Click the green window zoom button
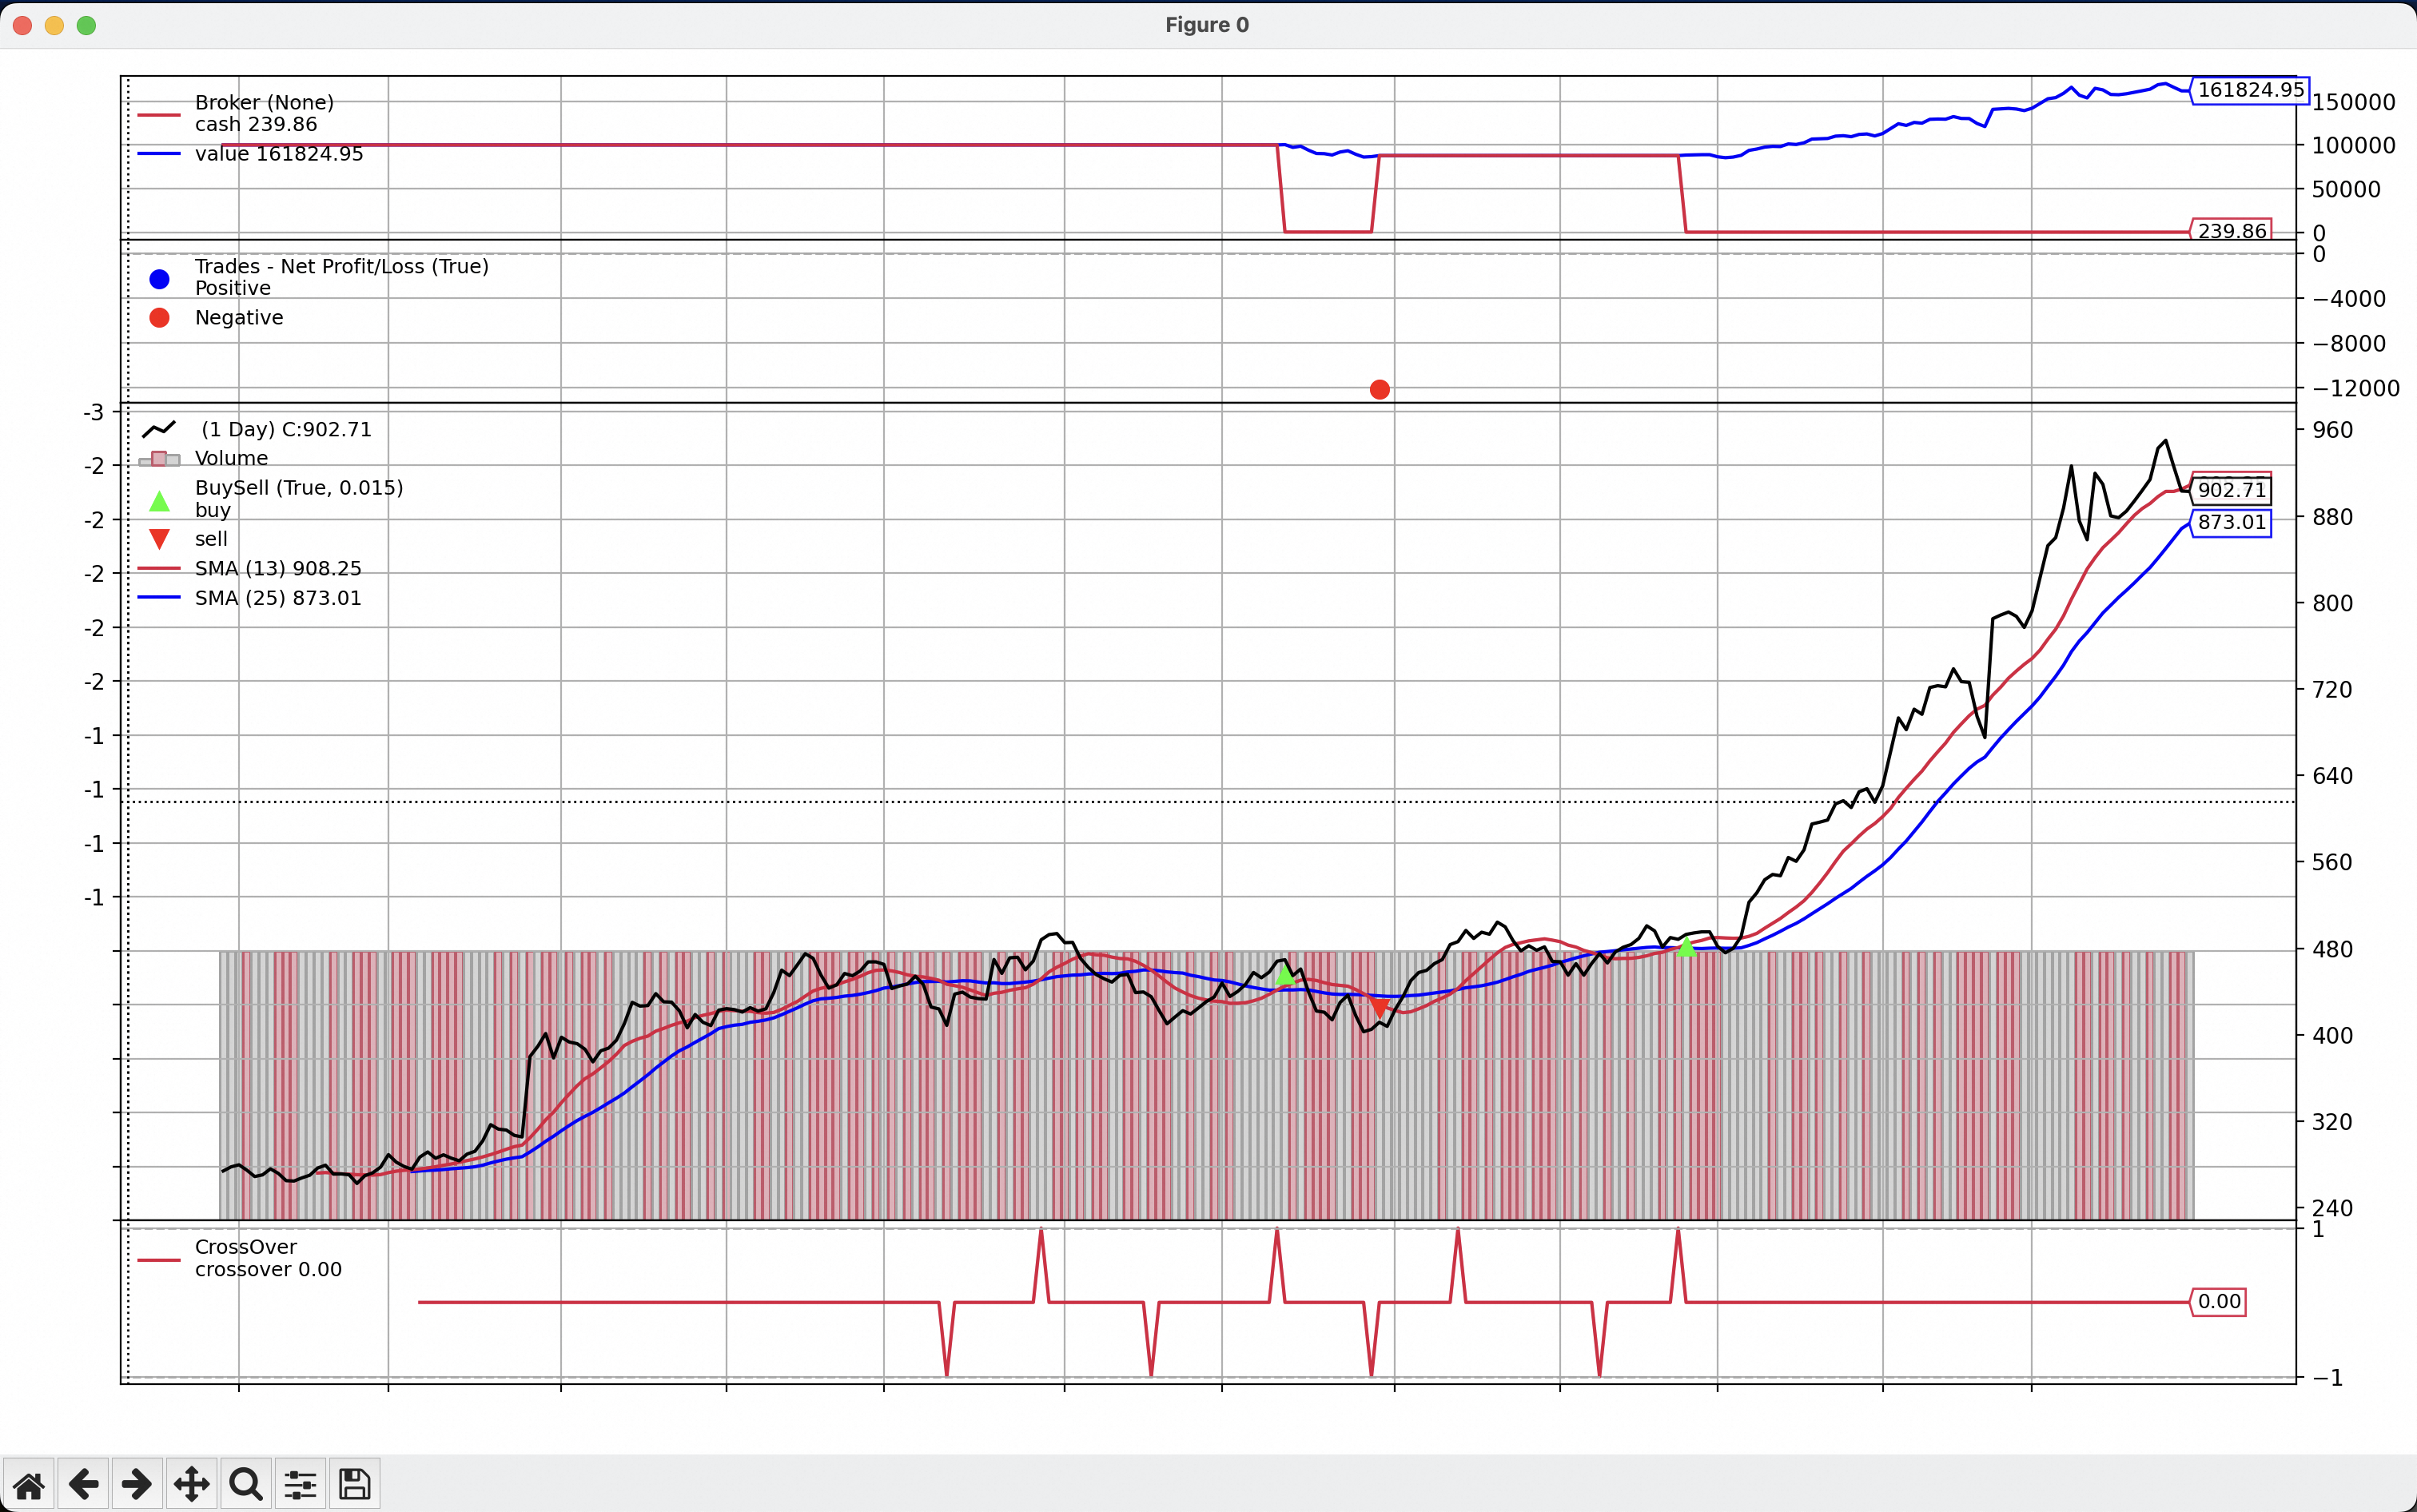Viewport: 2417px width, 1512px height. coord(86,25)
